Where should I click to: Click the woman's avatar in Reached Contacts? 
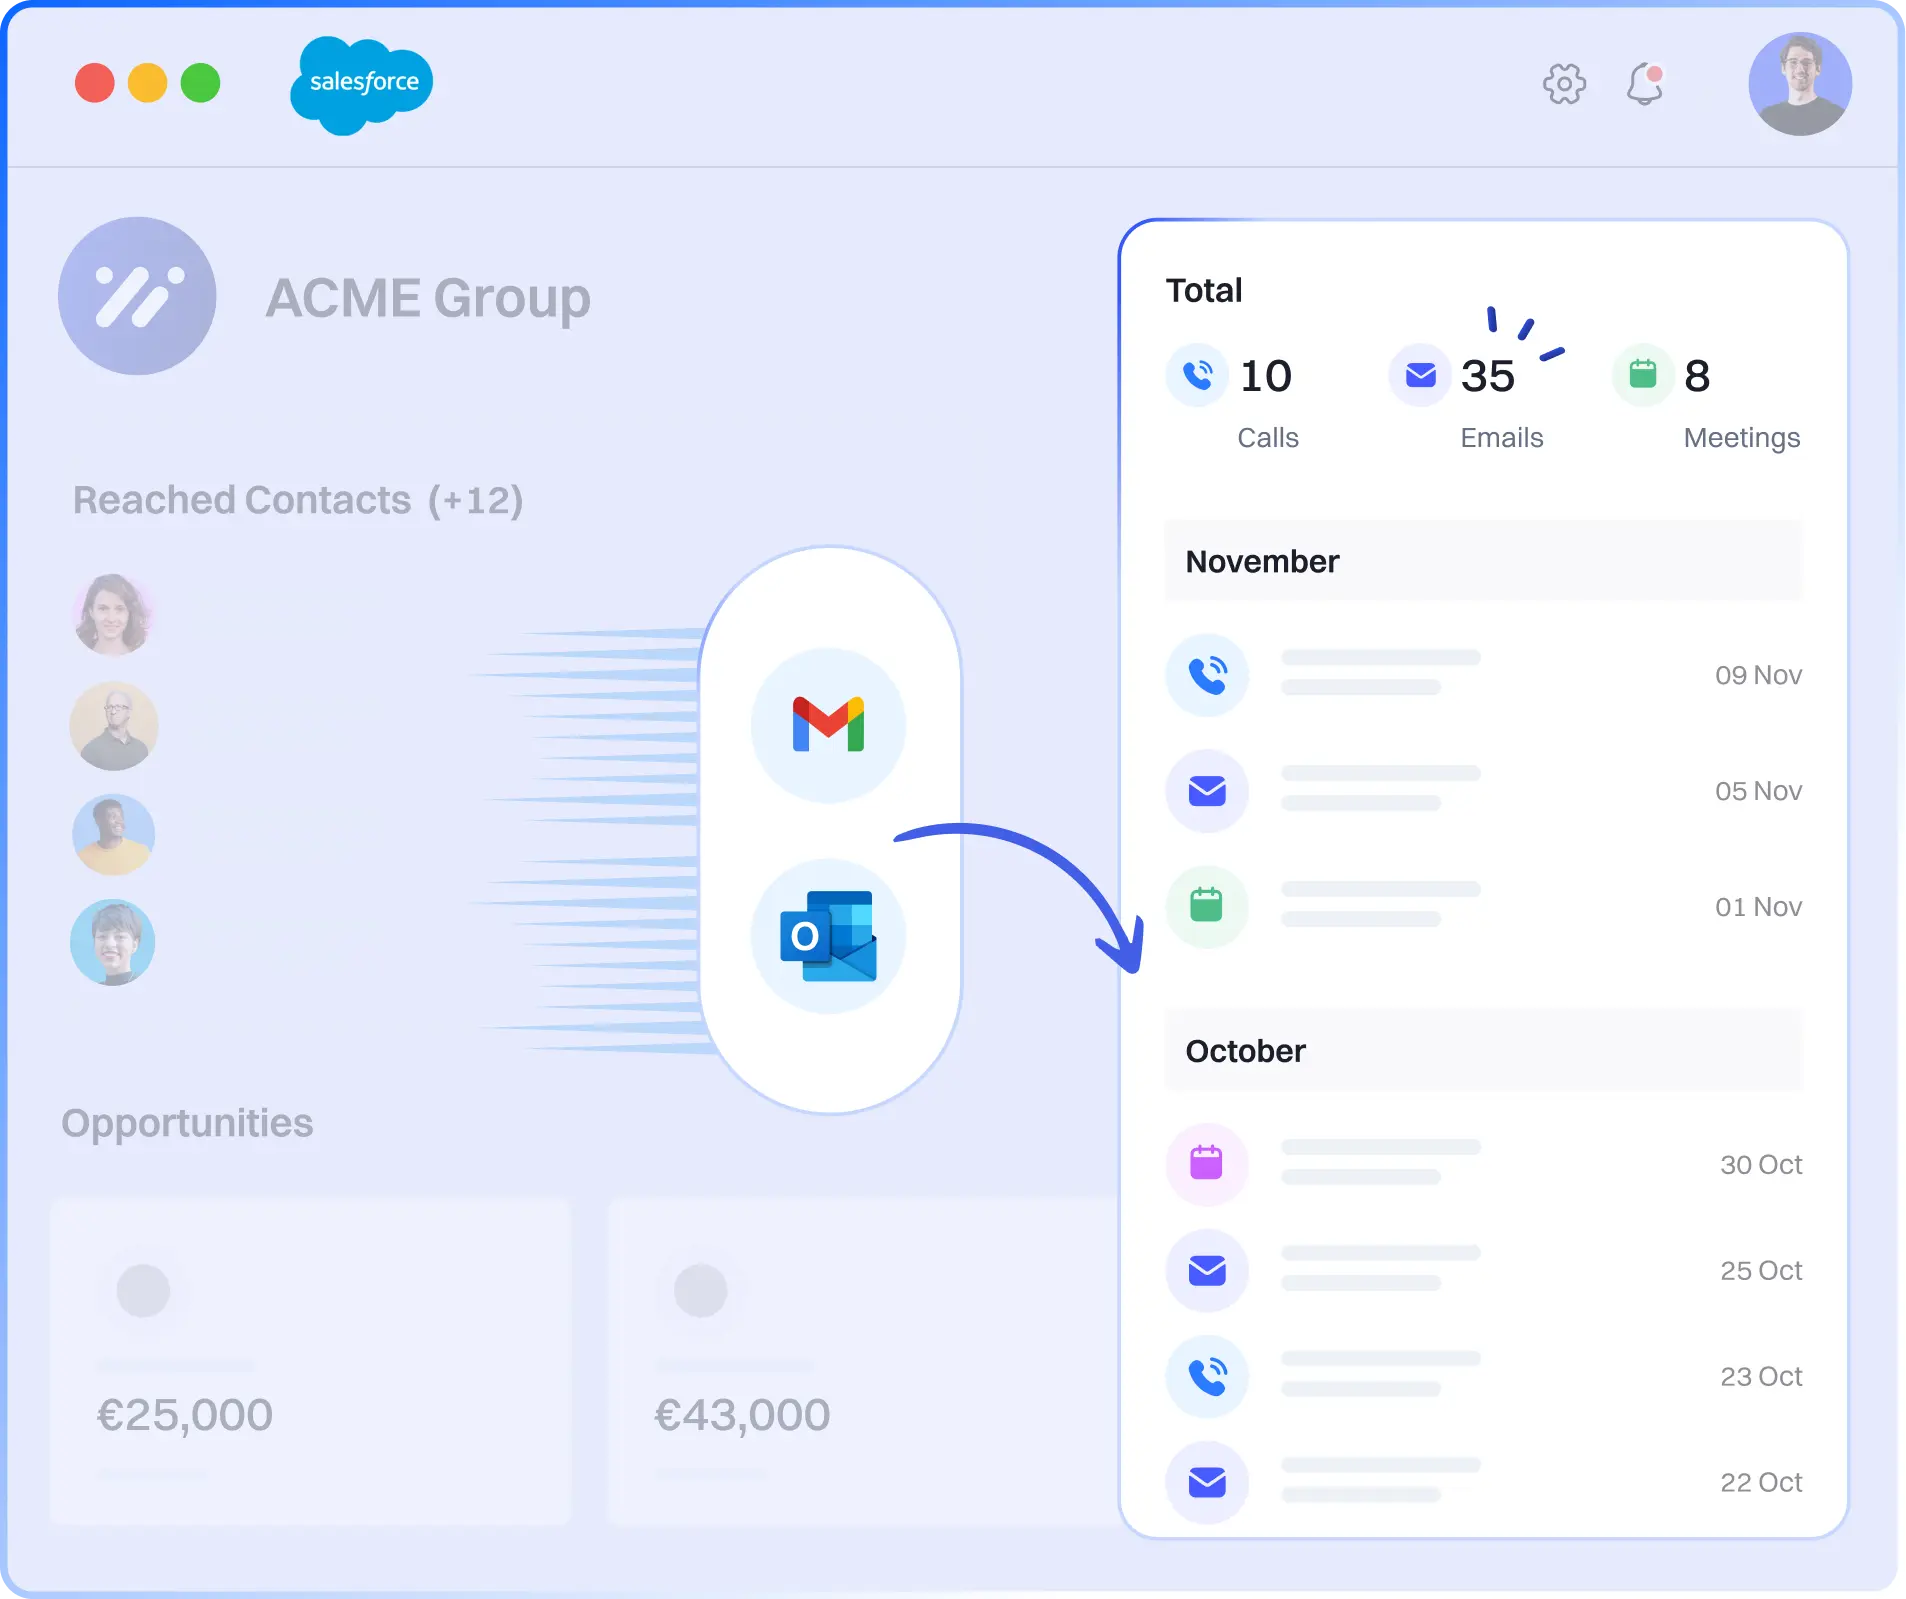pos(113,614)
